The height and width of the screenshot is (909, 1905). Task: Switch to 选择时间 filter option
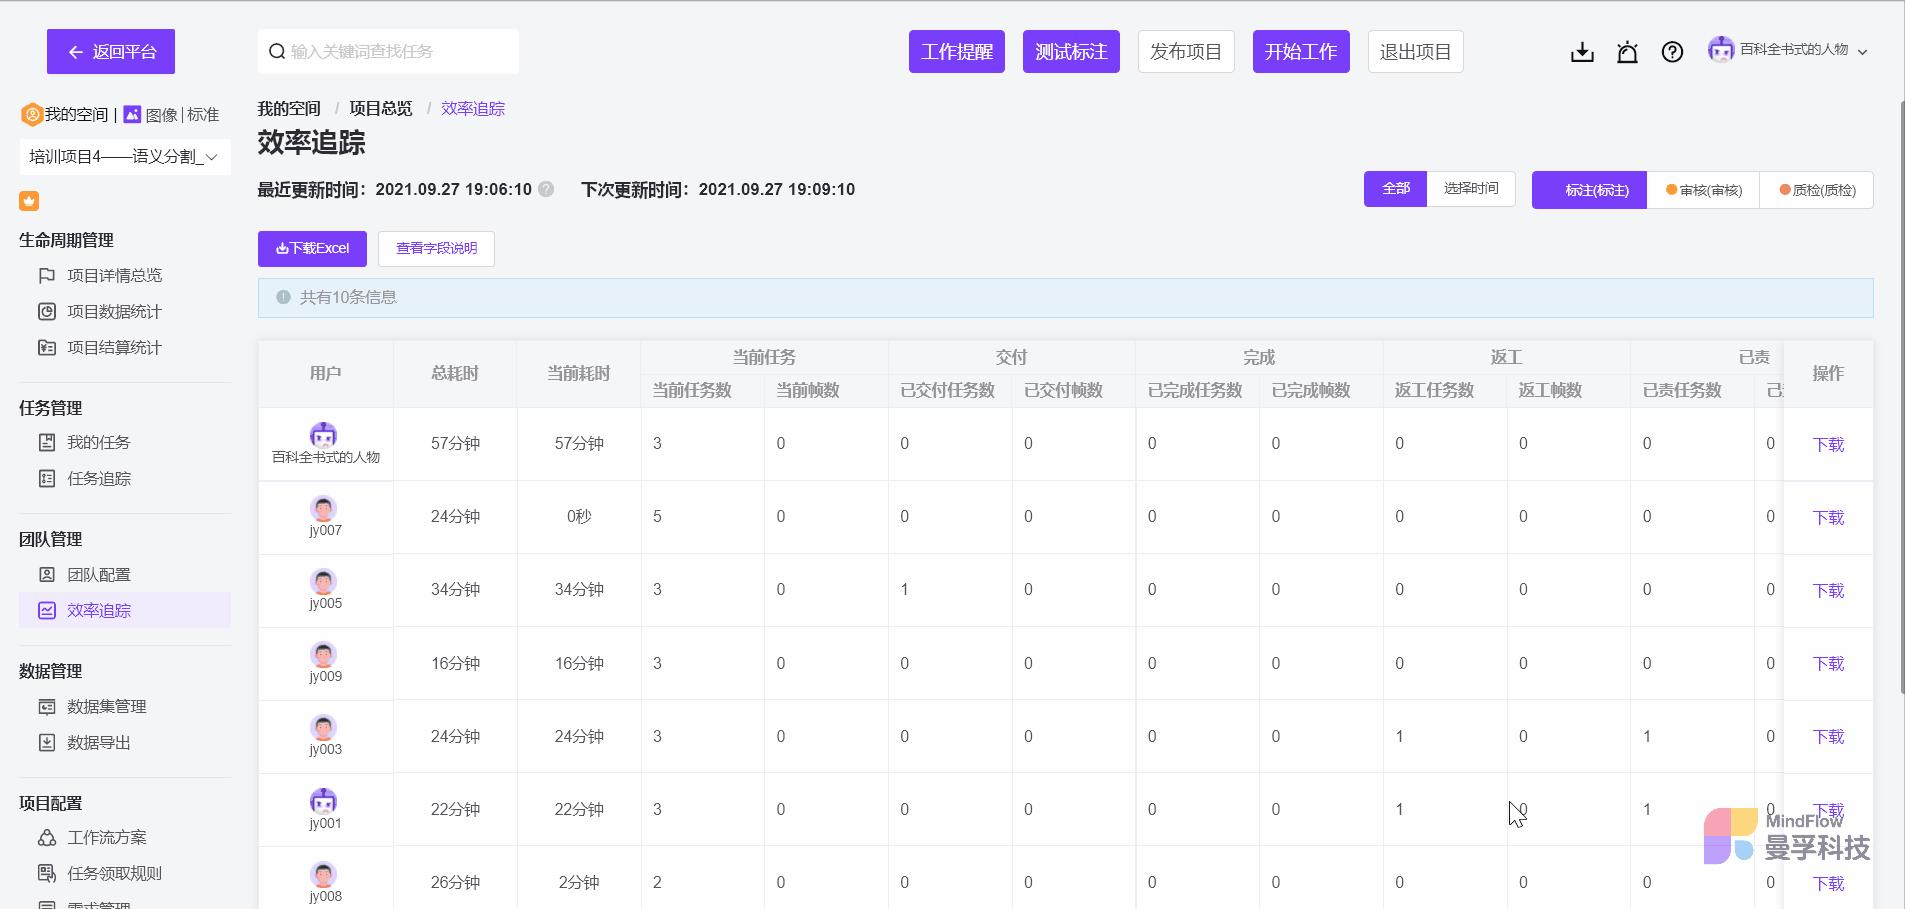pyautogui.click(x=1470, y=189)
